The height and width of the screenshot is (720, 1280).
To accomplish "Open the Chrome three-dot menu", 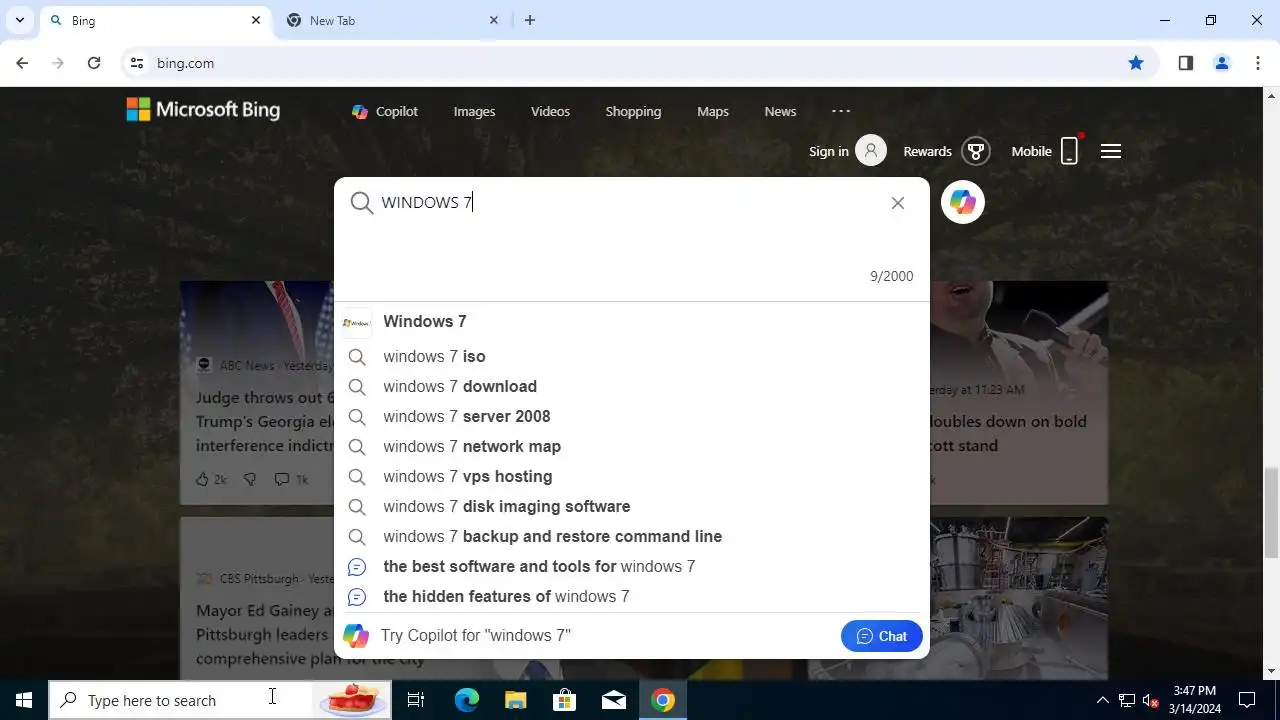I will (x=1258, y=63).
